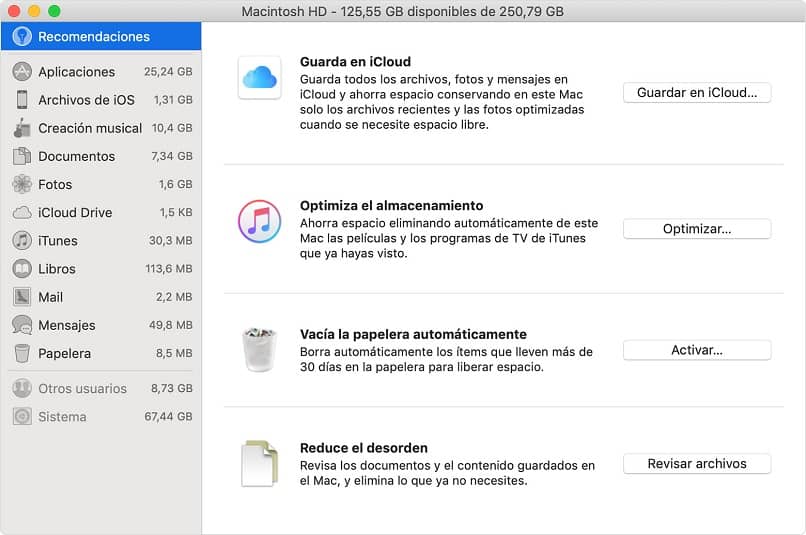Select Documentos label in the sidebar
Screen dimensions: 806x535
[77, 156]
